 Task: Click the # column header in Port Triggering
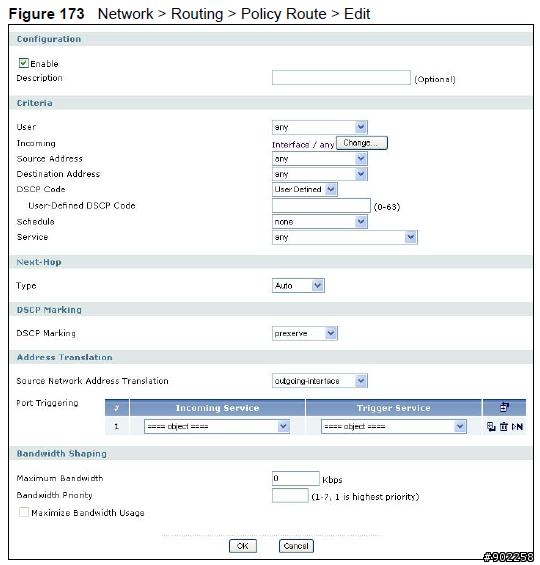(x=117, y=408)
